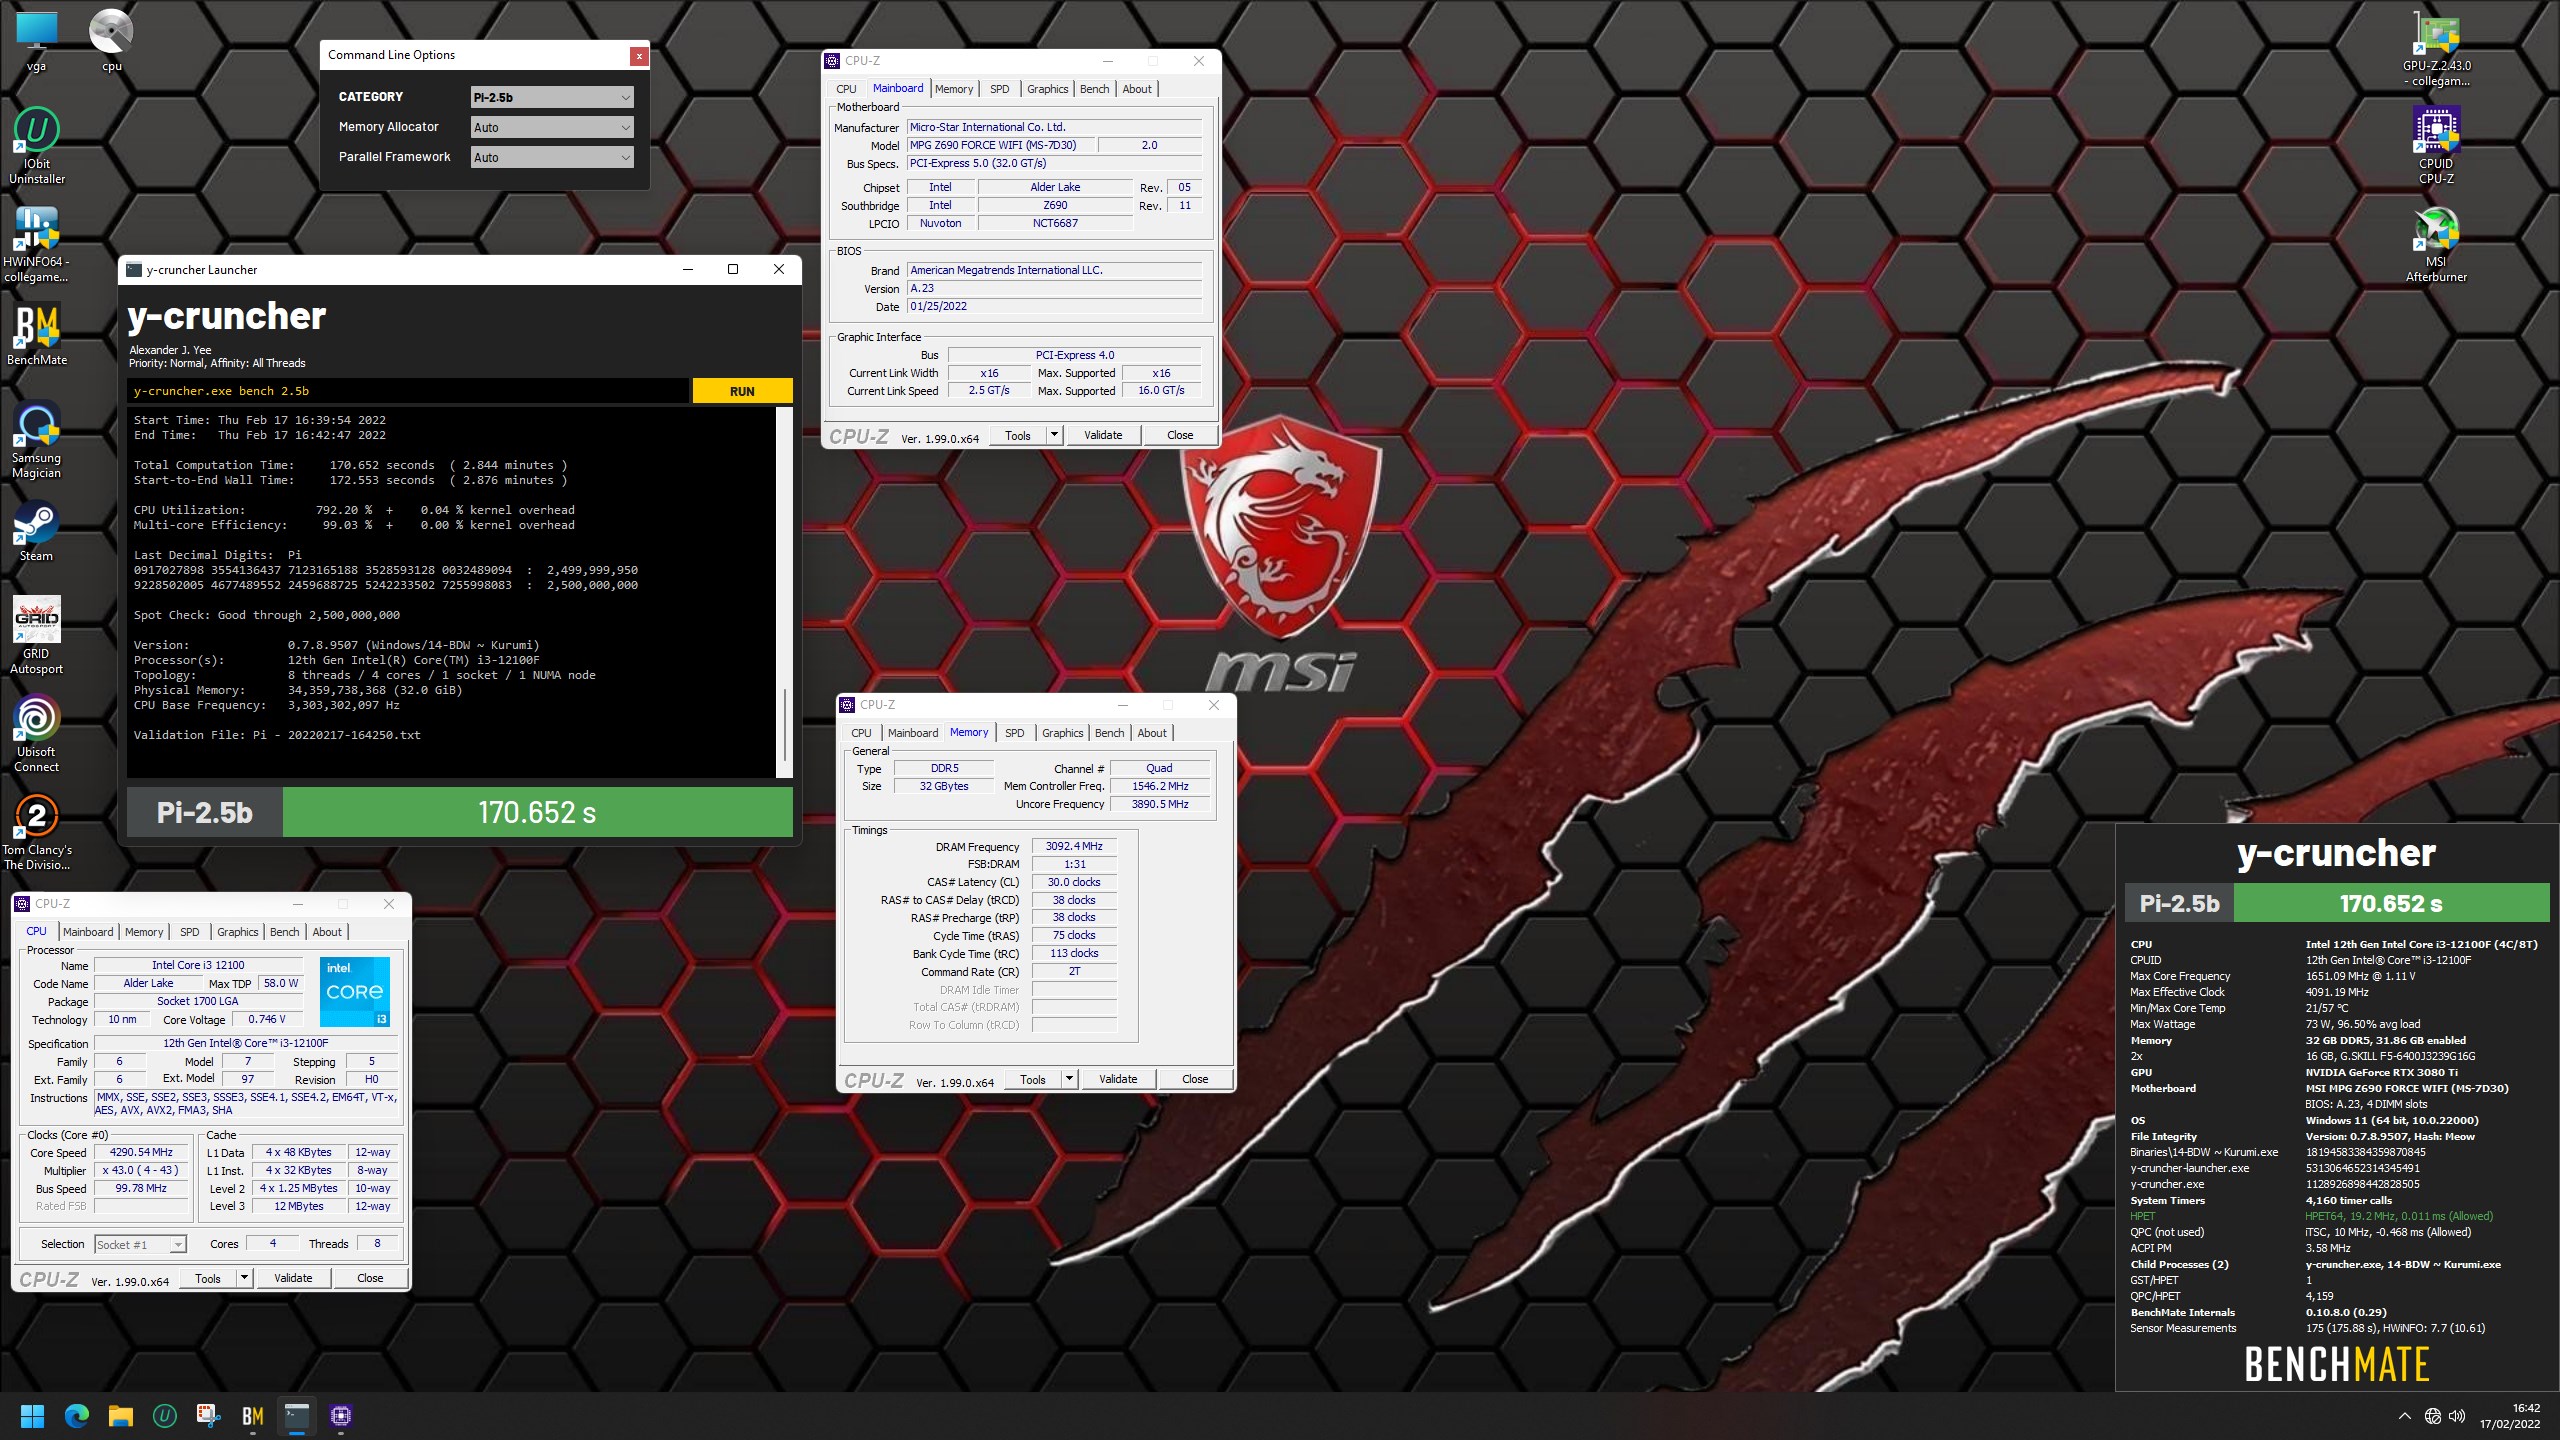Image resolution: width=2560 pixels, height=1440 pixels.
Task: Open File Explorer from the taskbar
Action: tap(121, 1415)
